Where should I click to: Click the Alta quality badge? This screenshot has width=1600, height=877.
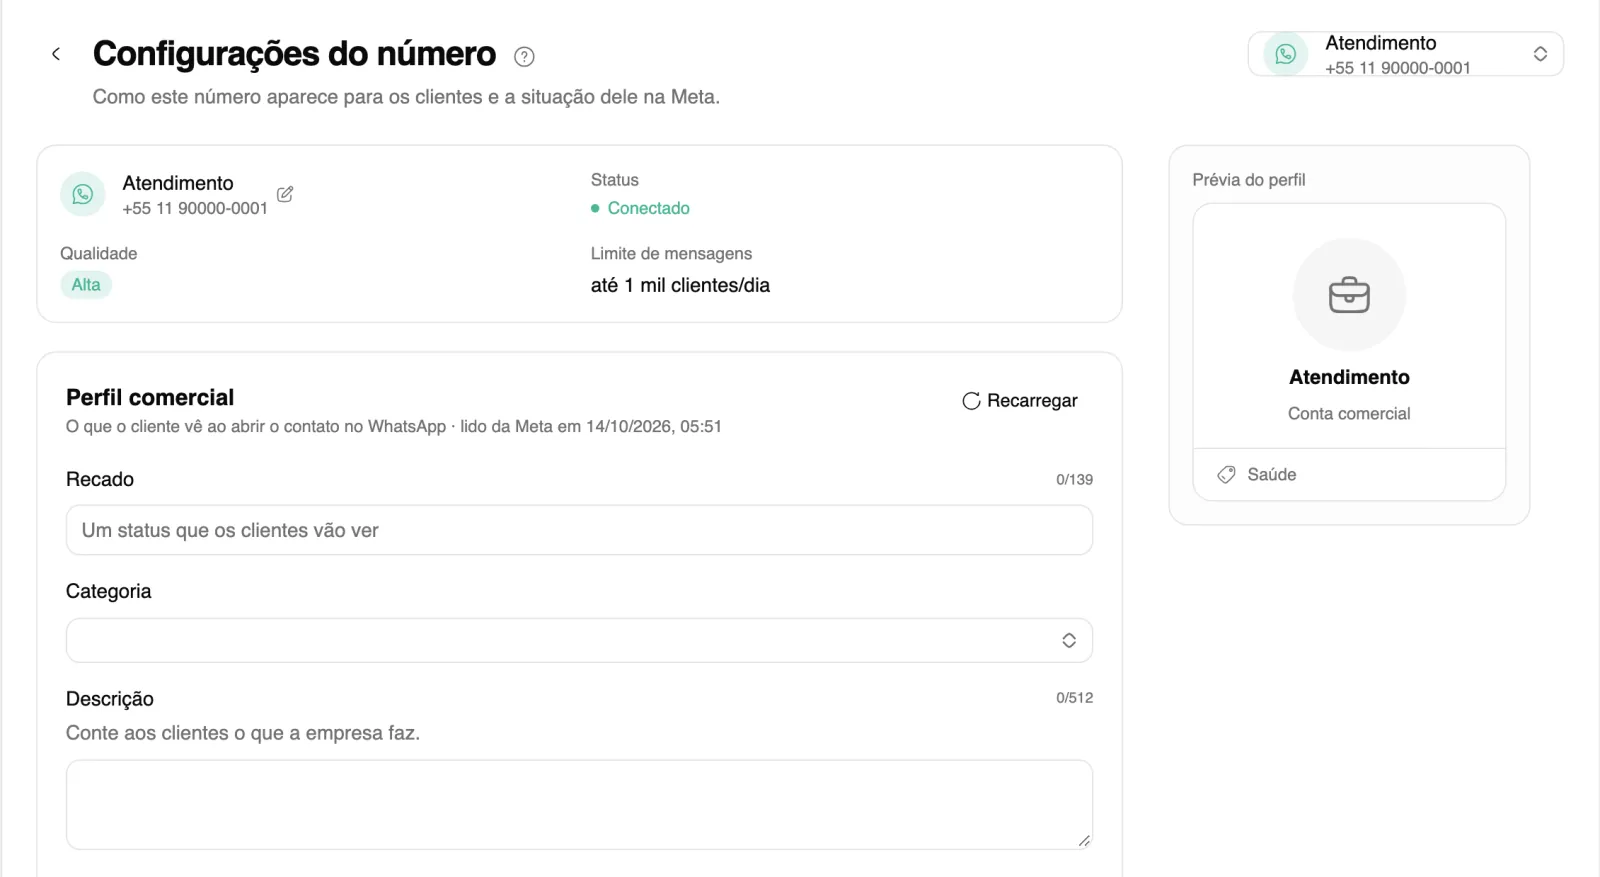[86, 285]
